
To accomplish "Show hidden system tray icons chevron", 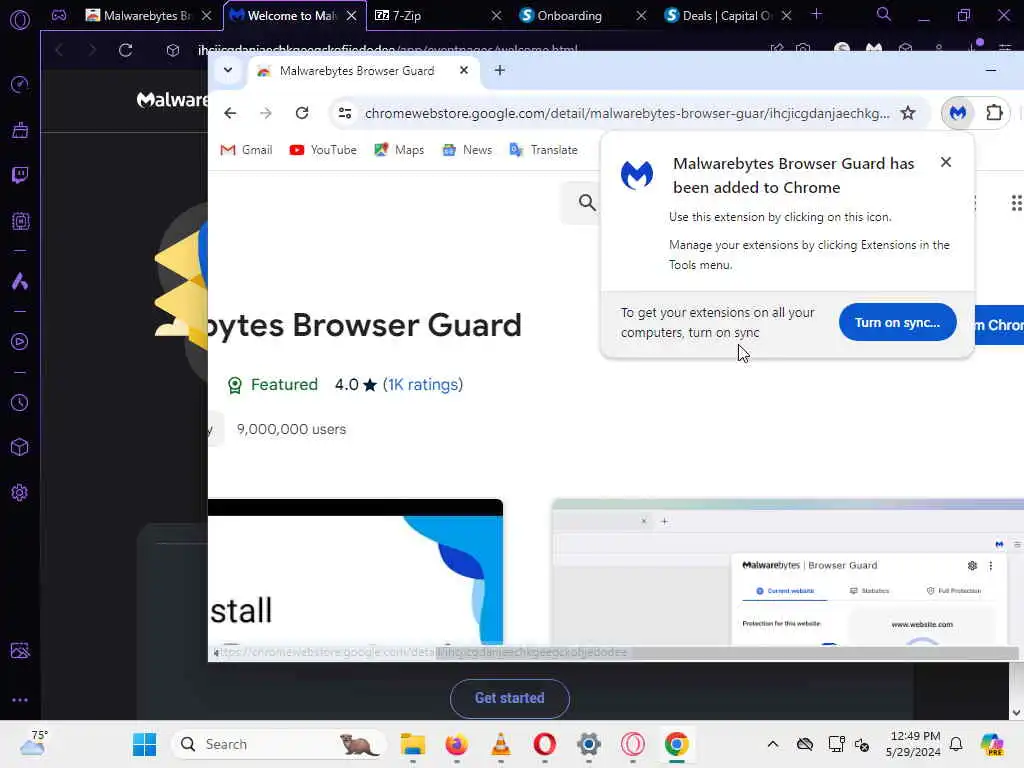I will [773, 744].
